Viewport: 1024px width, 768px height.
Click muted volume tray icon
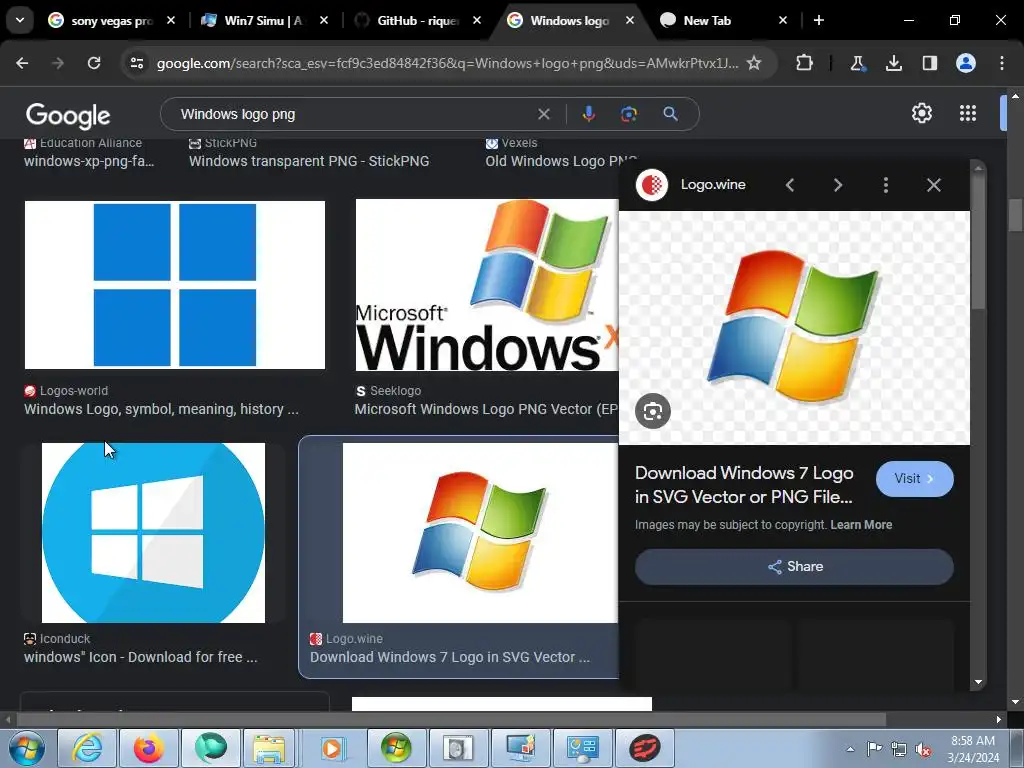pos(923,750)
